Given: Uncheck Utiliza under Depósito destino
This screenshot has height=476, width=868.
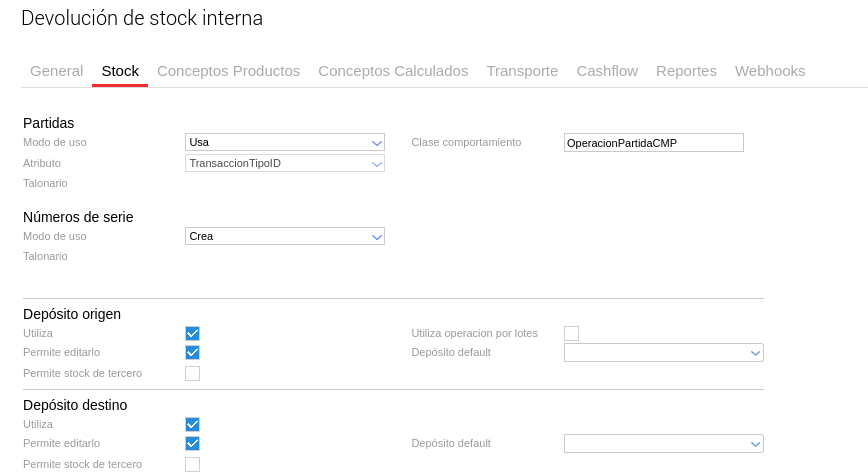Looking at the screenshot, I should tap(193, 425).
